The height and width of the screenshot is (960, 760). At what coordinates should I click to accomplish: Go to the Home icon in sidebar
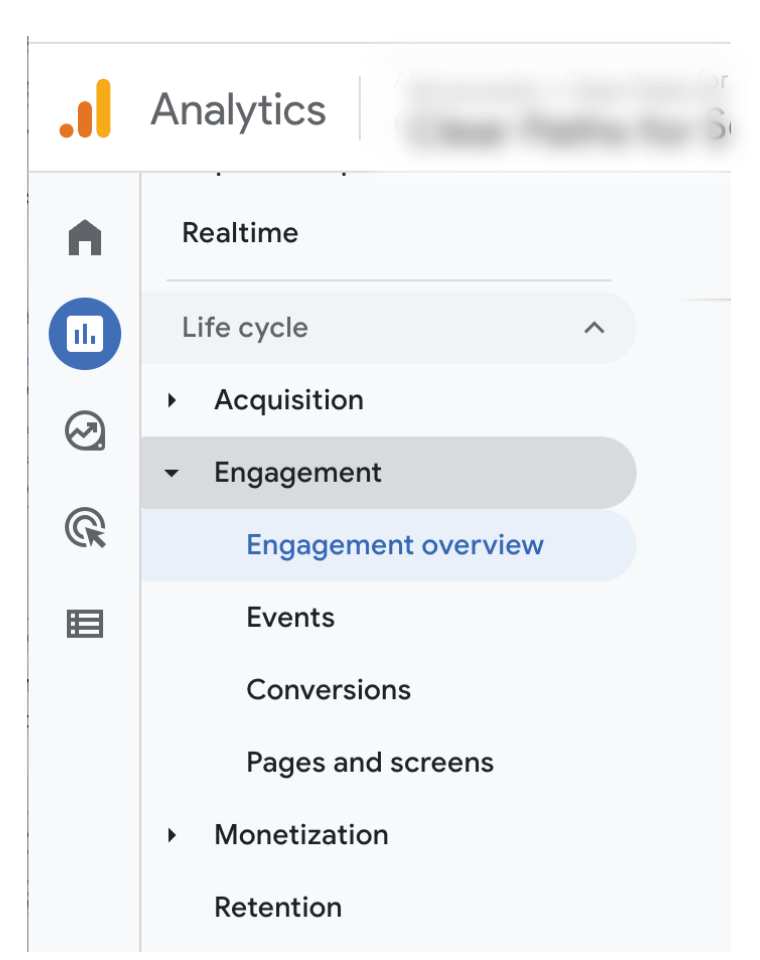(x=85, y=238)
